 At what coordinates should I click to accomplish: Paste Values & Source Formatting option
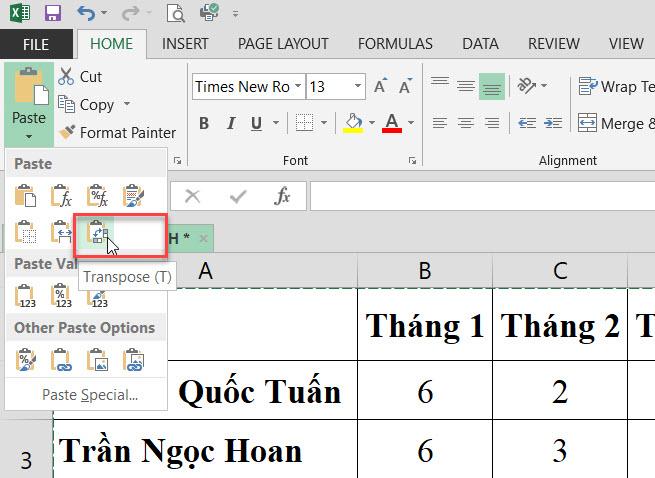[x=97, y=297]
